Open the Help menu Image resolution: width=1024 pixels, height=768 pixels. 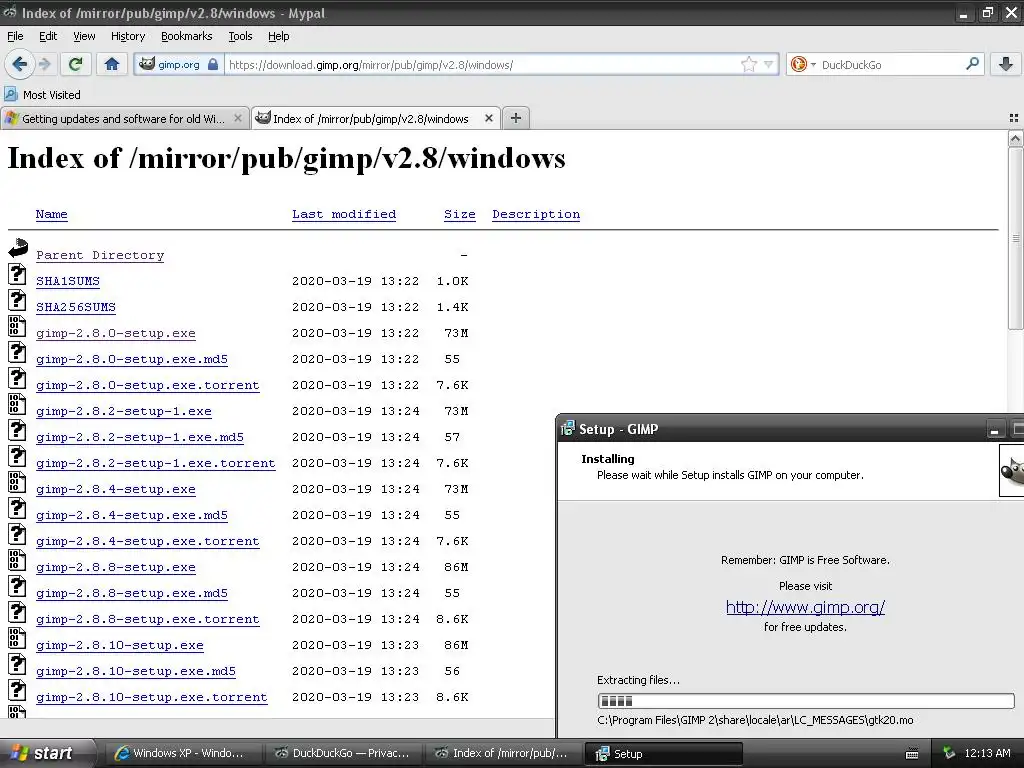(x=278, y=36)
